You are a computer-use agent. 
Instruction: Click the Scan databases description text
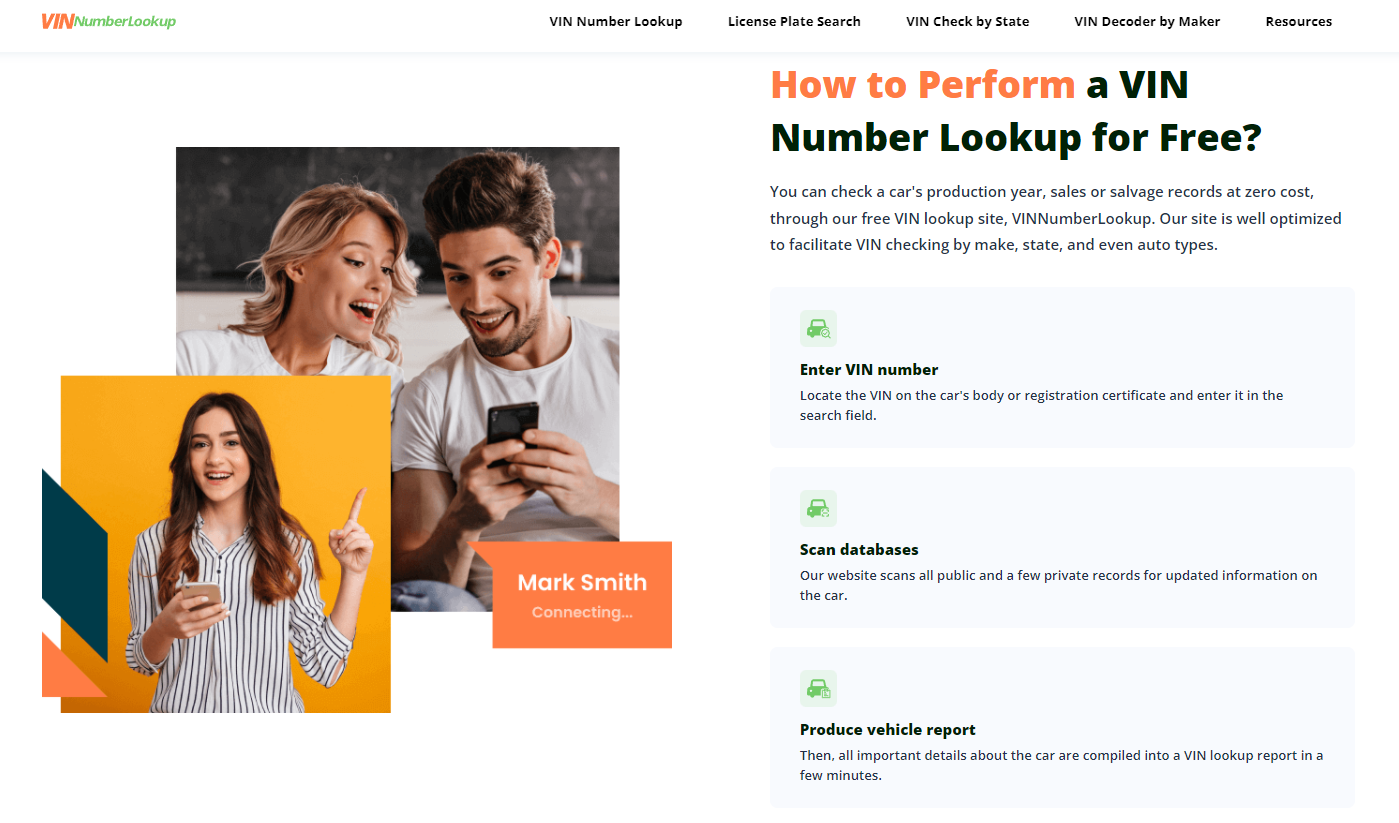(x=1059, y=585)
